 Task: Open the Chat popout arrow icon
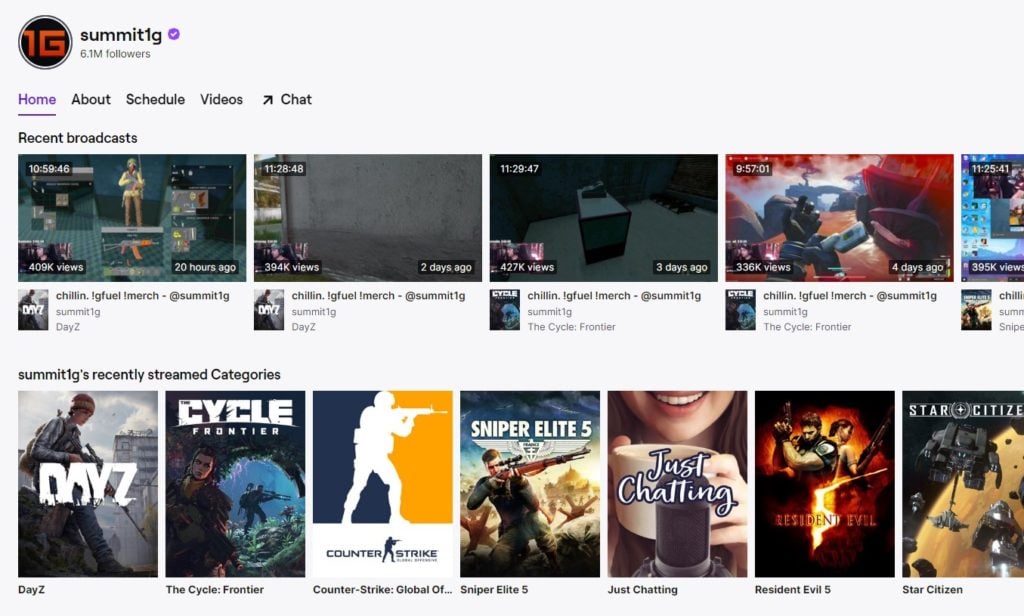(268, 100)
